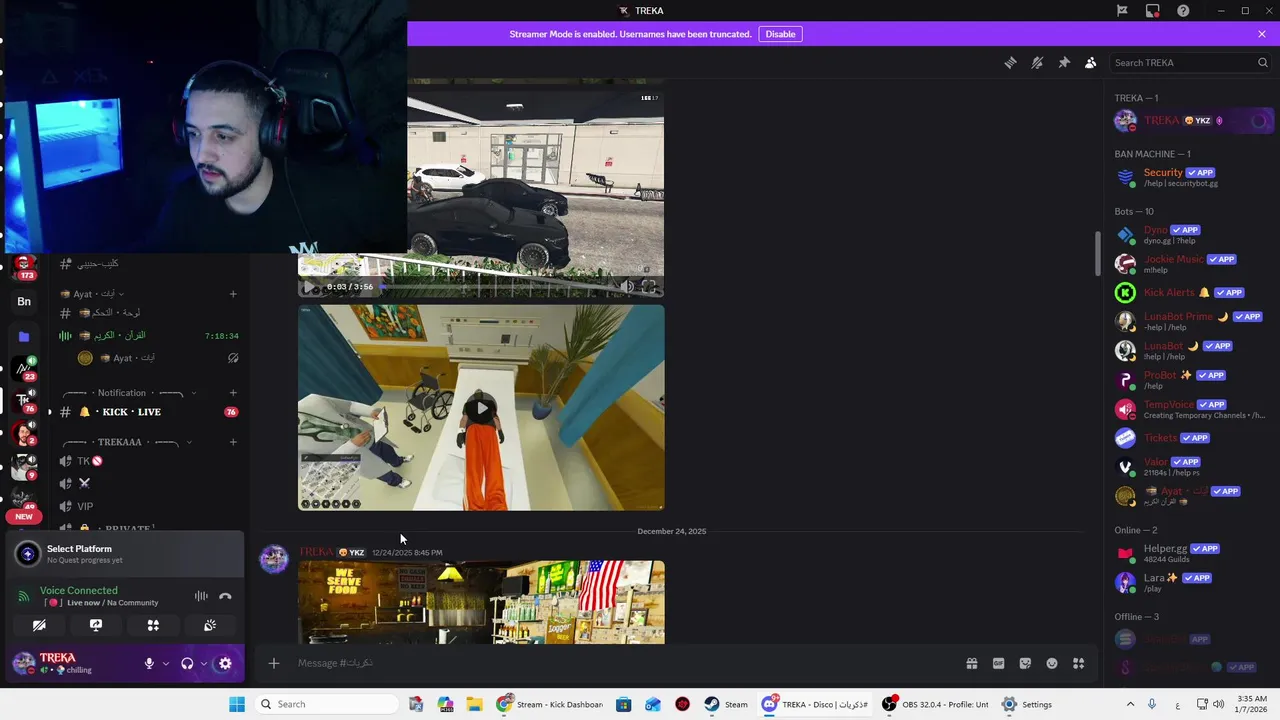Play the first video at 0:03
This screenshot has width=1280, height=720.
pos(311,287)
